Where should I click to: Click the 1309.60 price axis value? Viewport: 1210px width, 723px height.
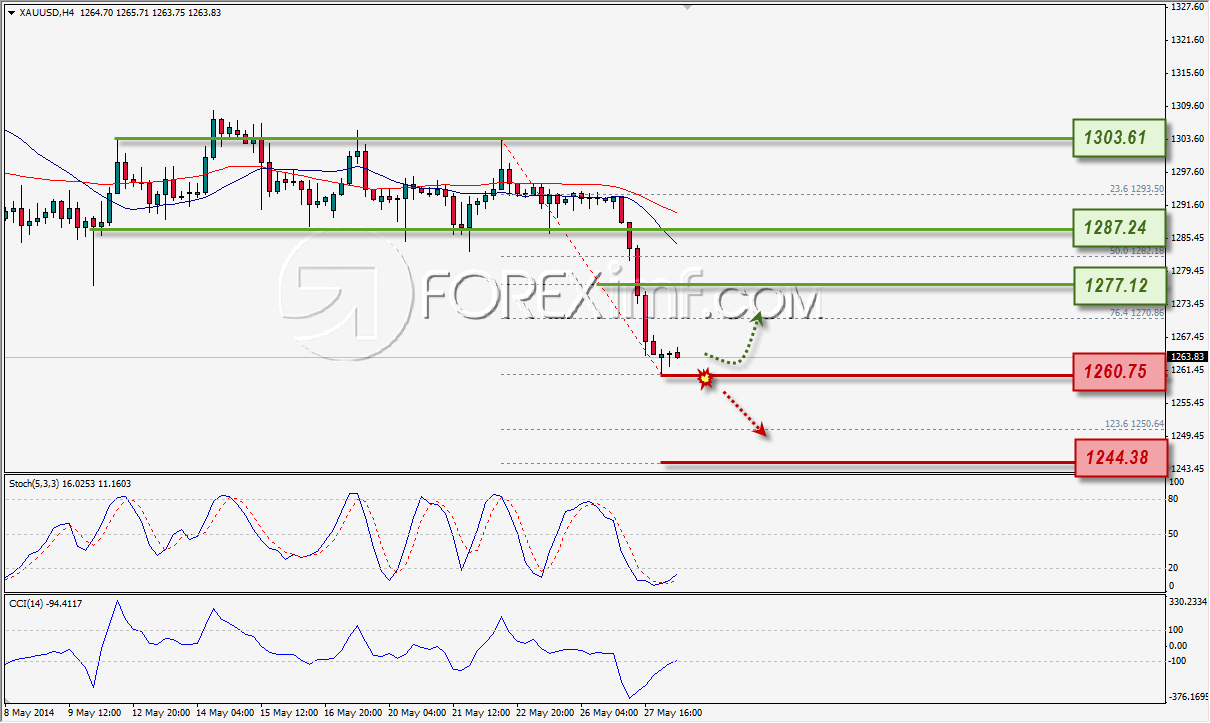click(x=1186, y=105)
